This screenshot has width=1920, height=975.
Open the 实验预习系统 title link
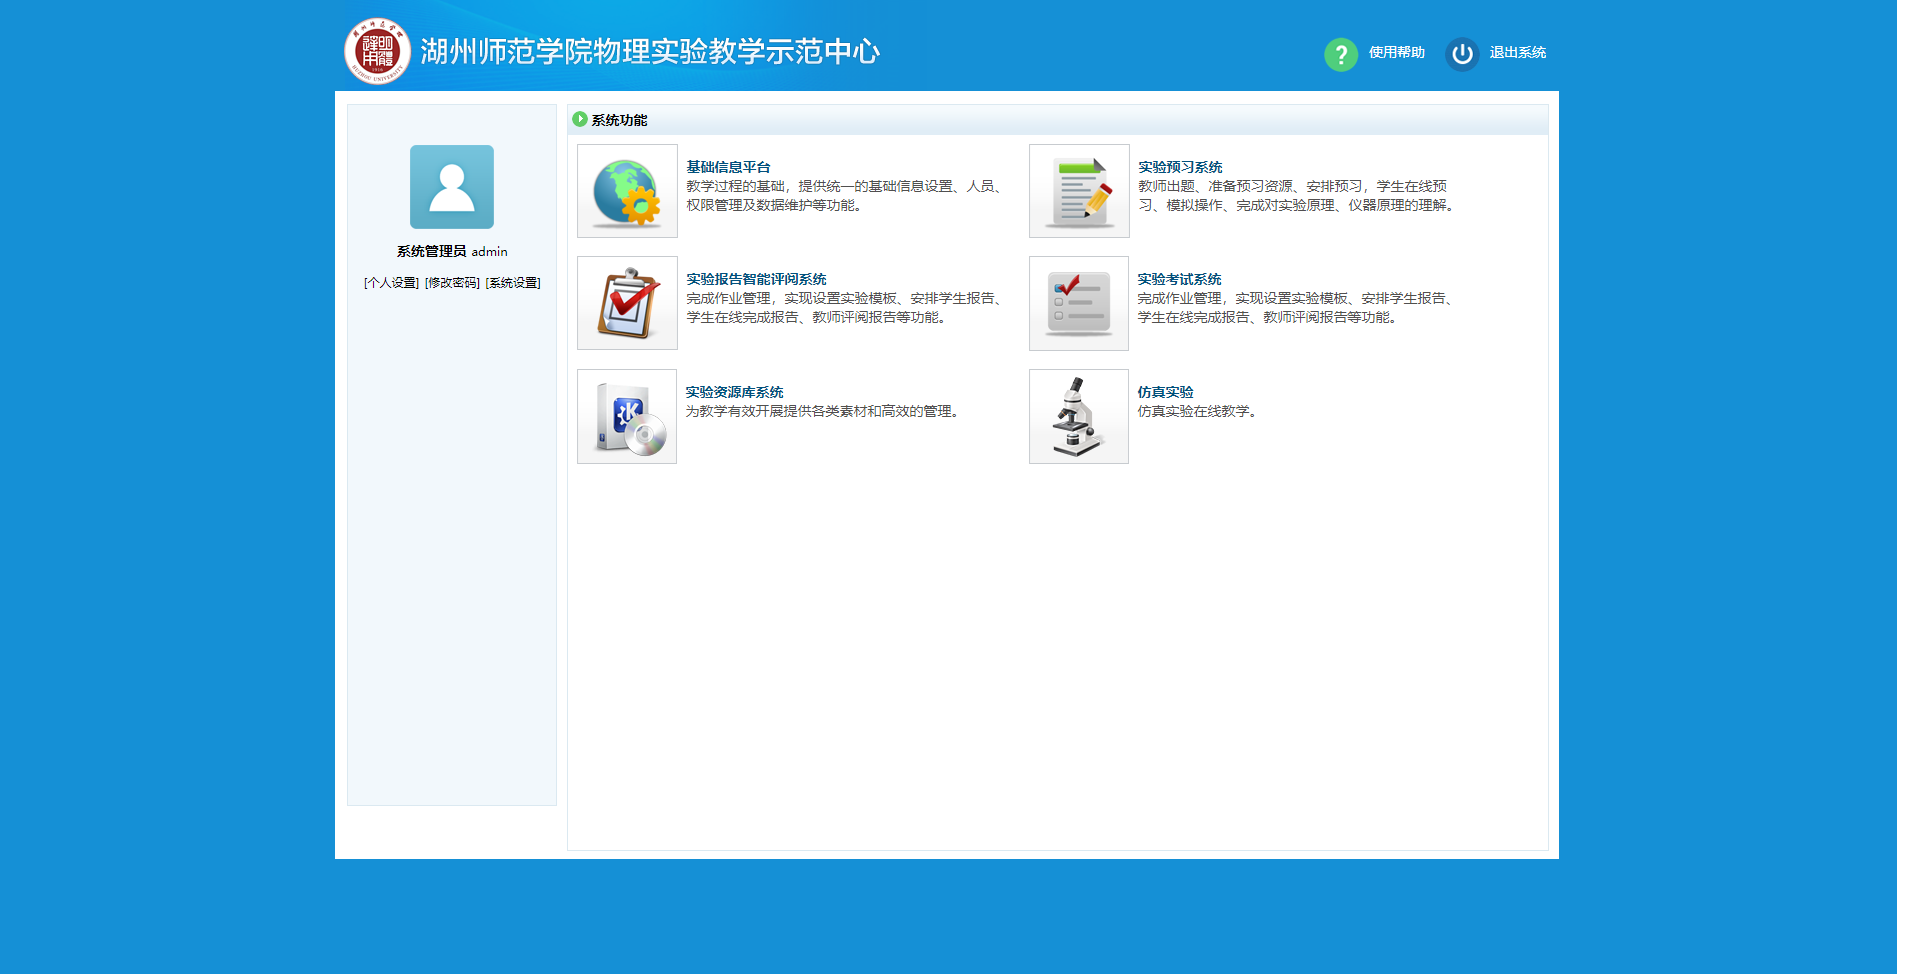pyautogui.click(x=1180, y=167)
